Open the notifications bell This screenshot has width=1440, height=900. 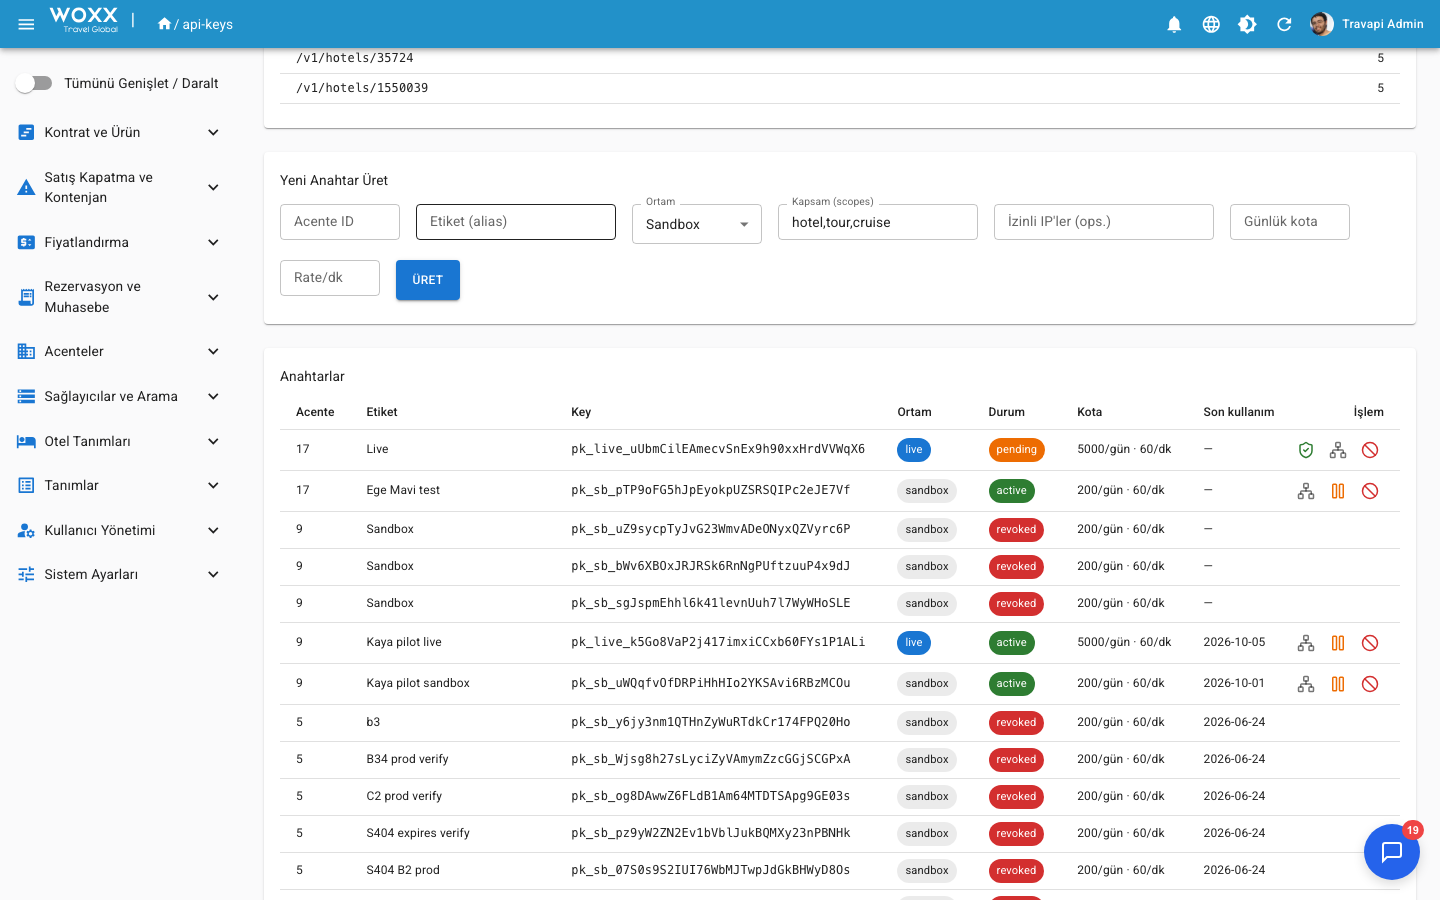(1174, 24)
